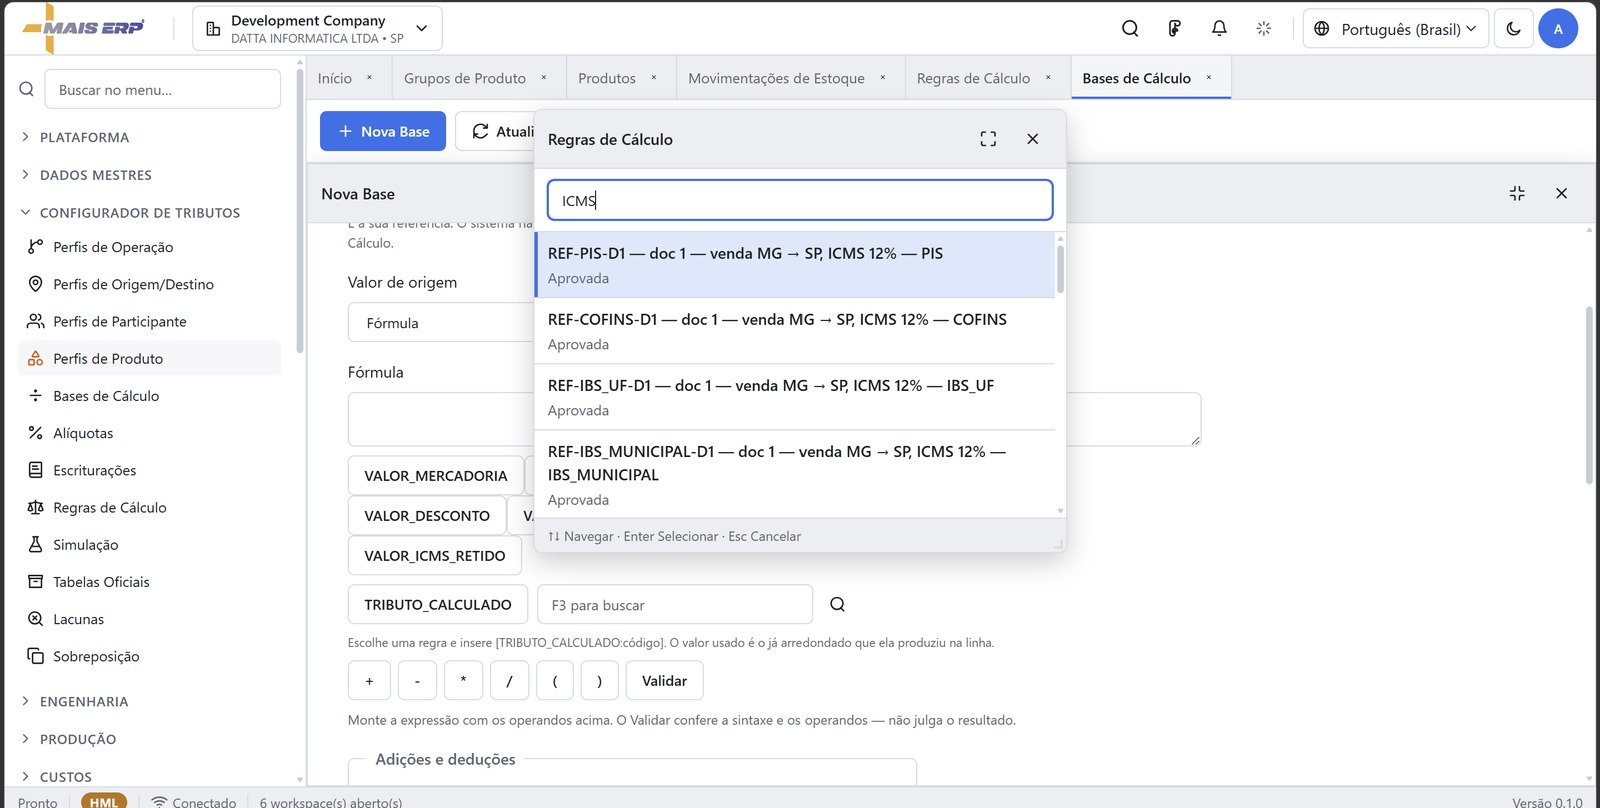
Task: Close the Produtos tab
Action: (654, 78)
